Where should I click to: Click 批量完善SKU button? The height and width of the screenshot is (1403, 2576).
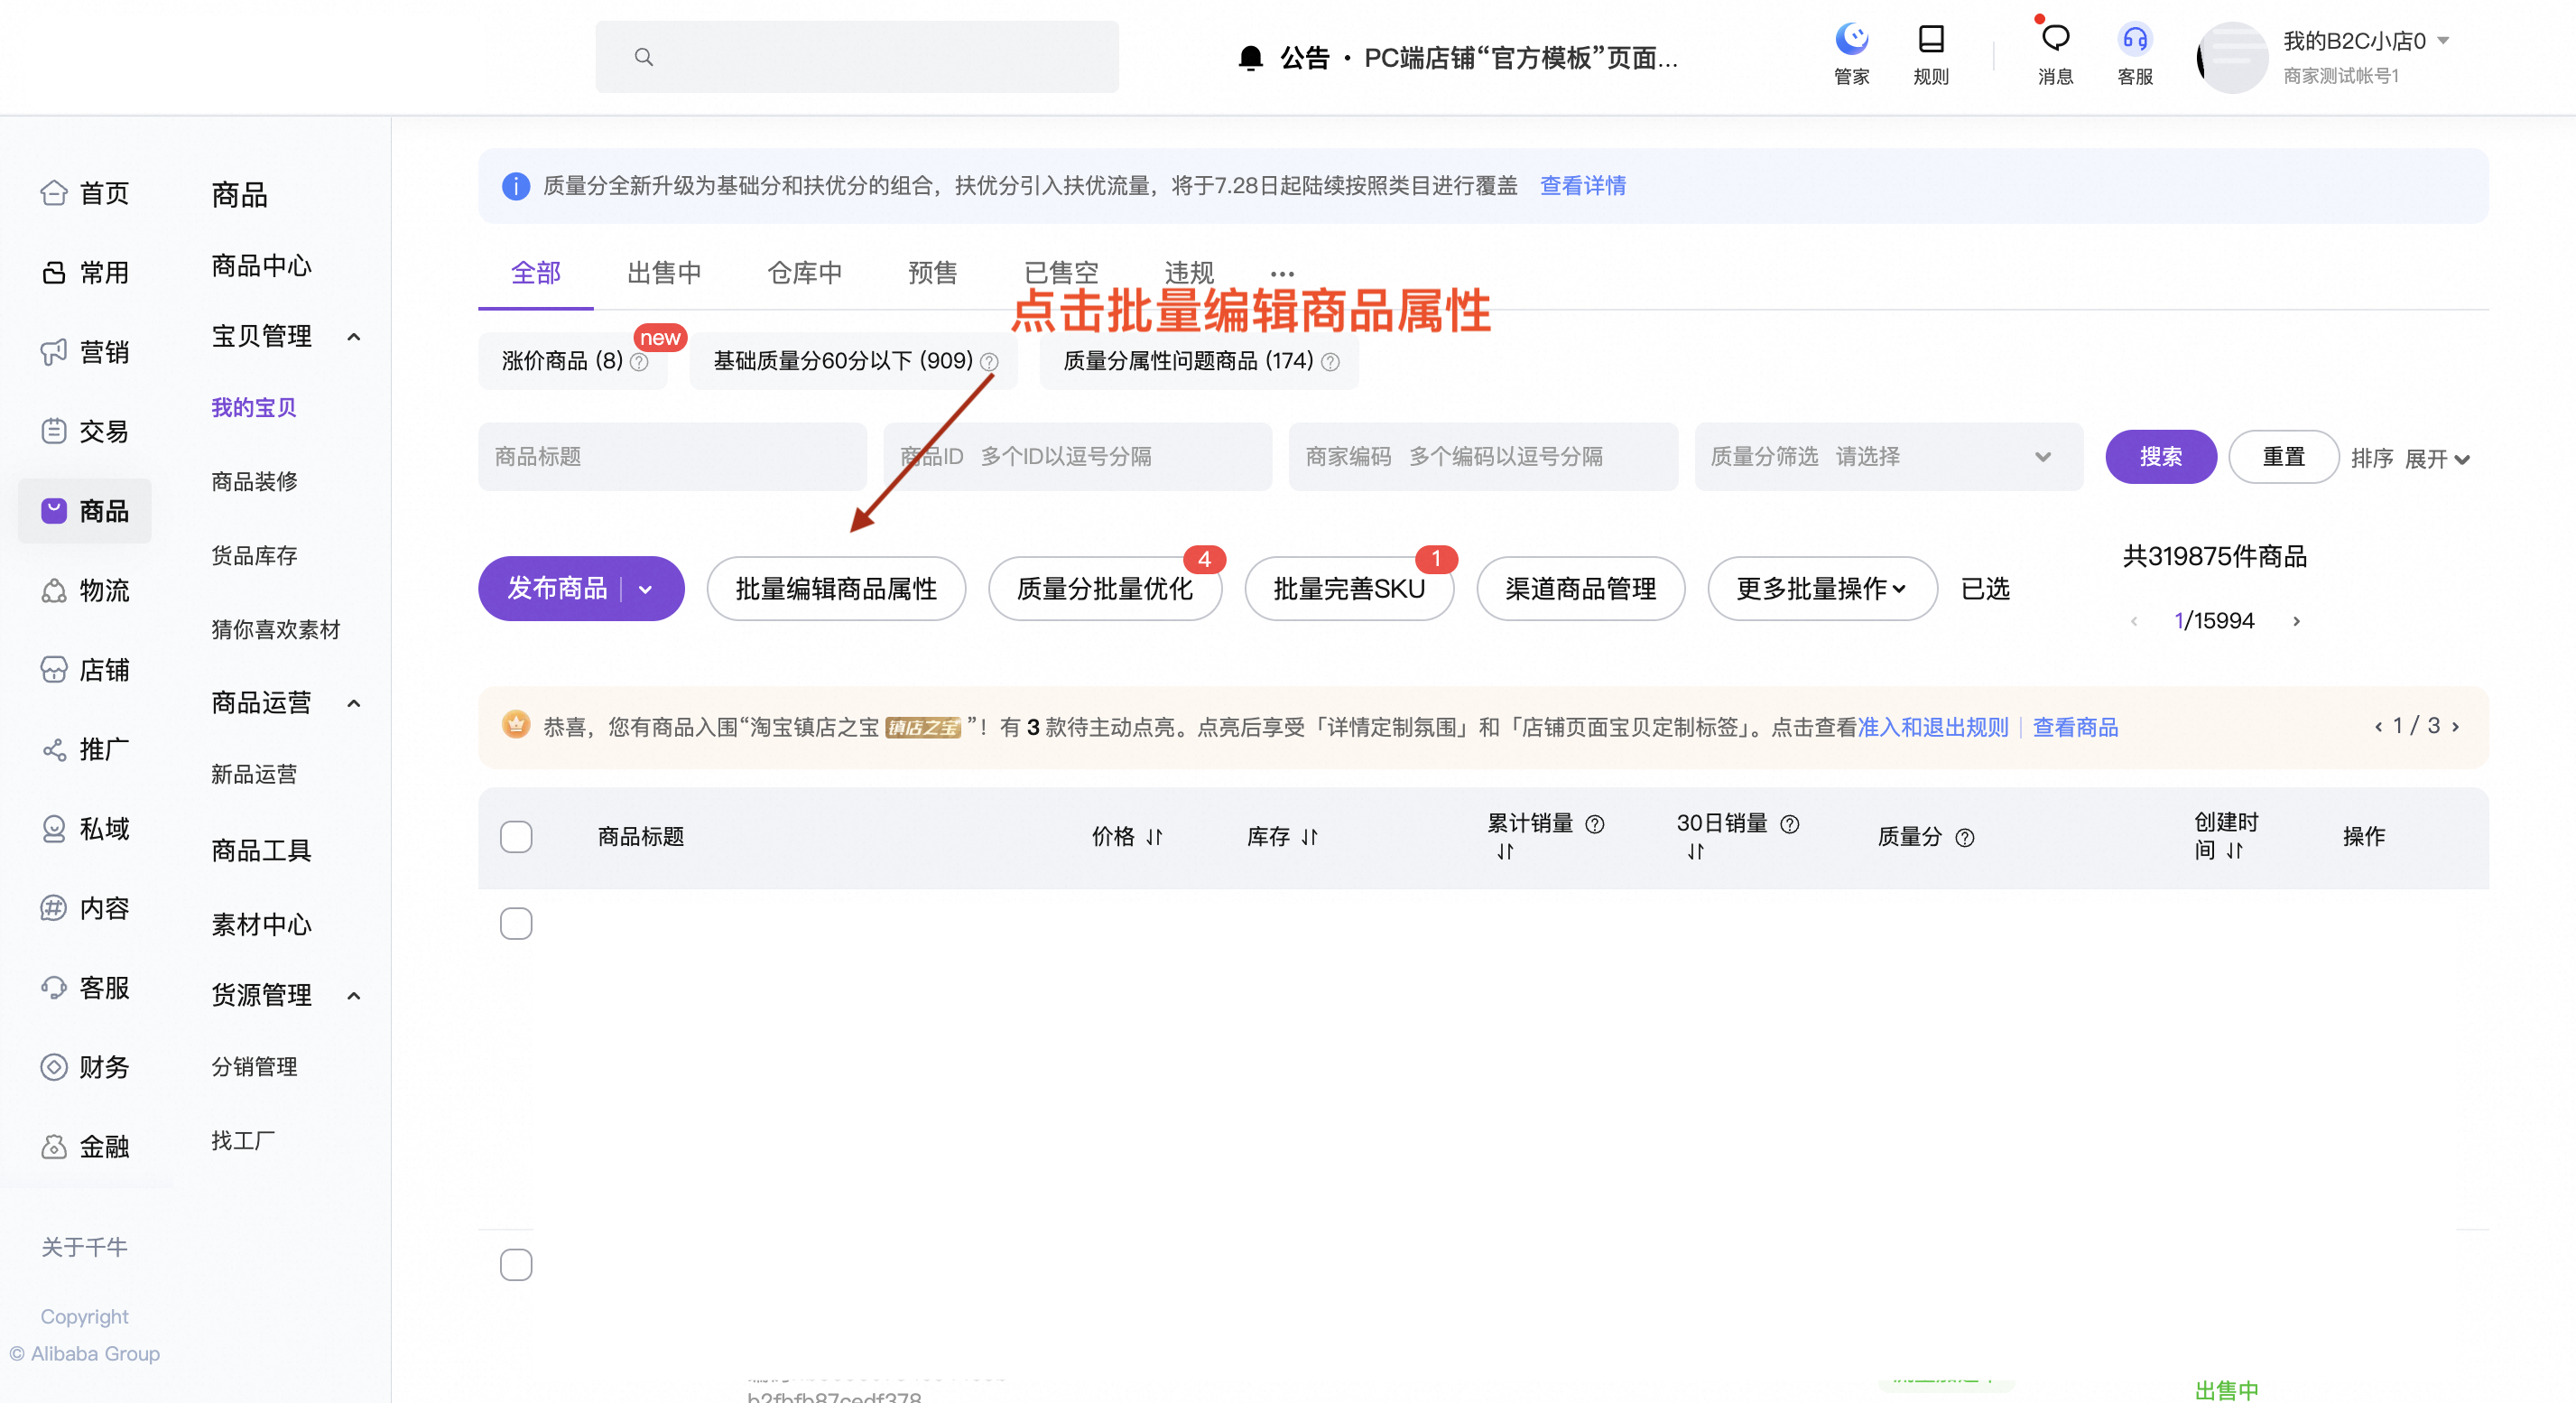(1349, 589)
